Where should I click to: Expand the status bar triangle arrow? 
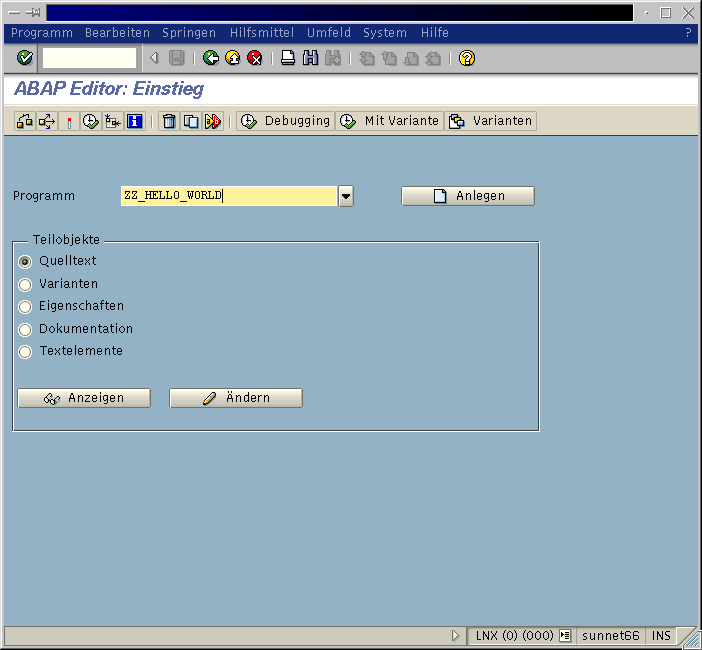pyautogui.click(x=456, y=636)
